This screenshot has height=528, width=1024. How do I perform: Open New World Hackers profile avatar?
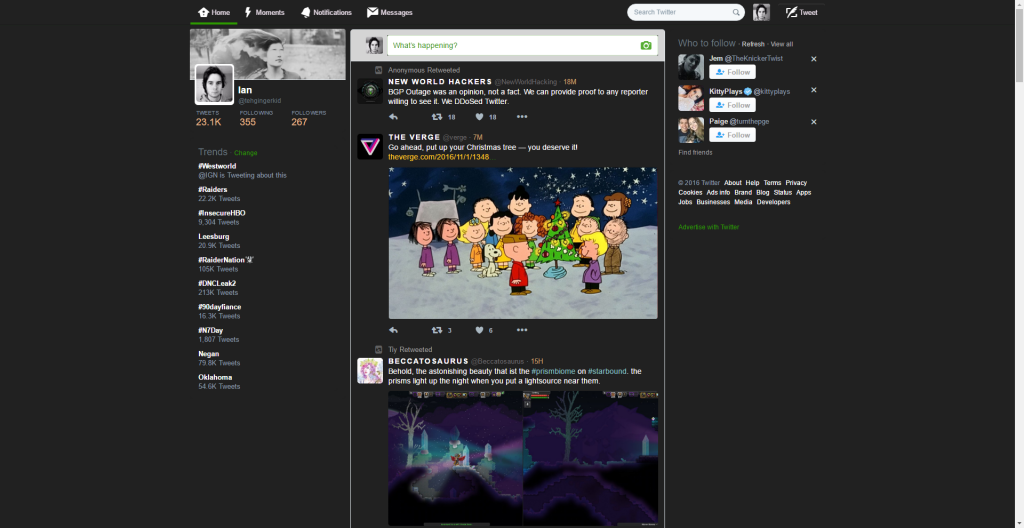pyautogui.click(x=370, y=91)
